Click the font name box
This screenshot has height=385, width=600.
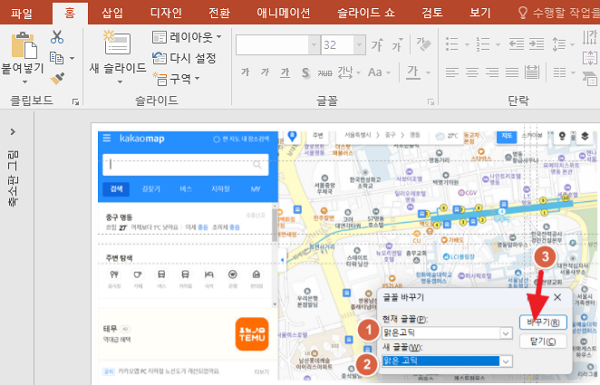coord(272,45)
